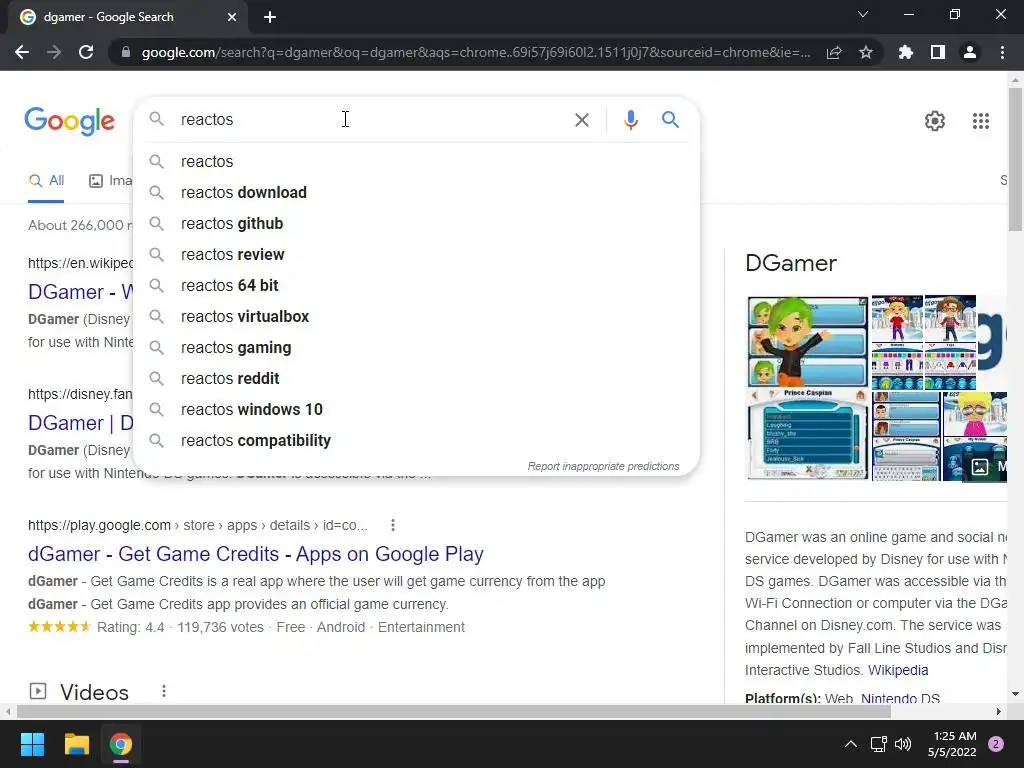Click the browser forward arrow

54,52
